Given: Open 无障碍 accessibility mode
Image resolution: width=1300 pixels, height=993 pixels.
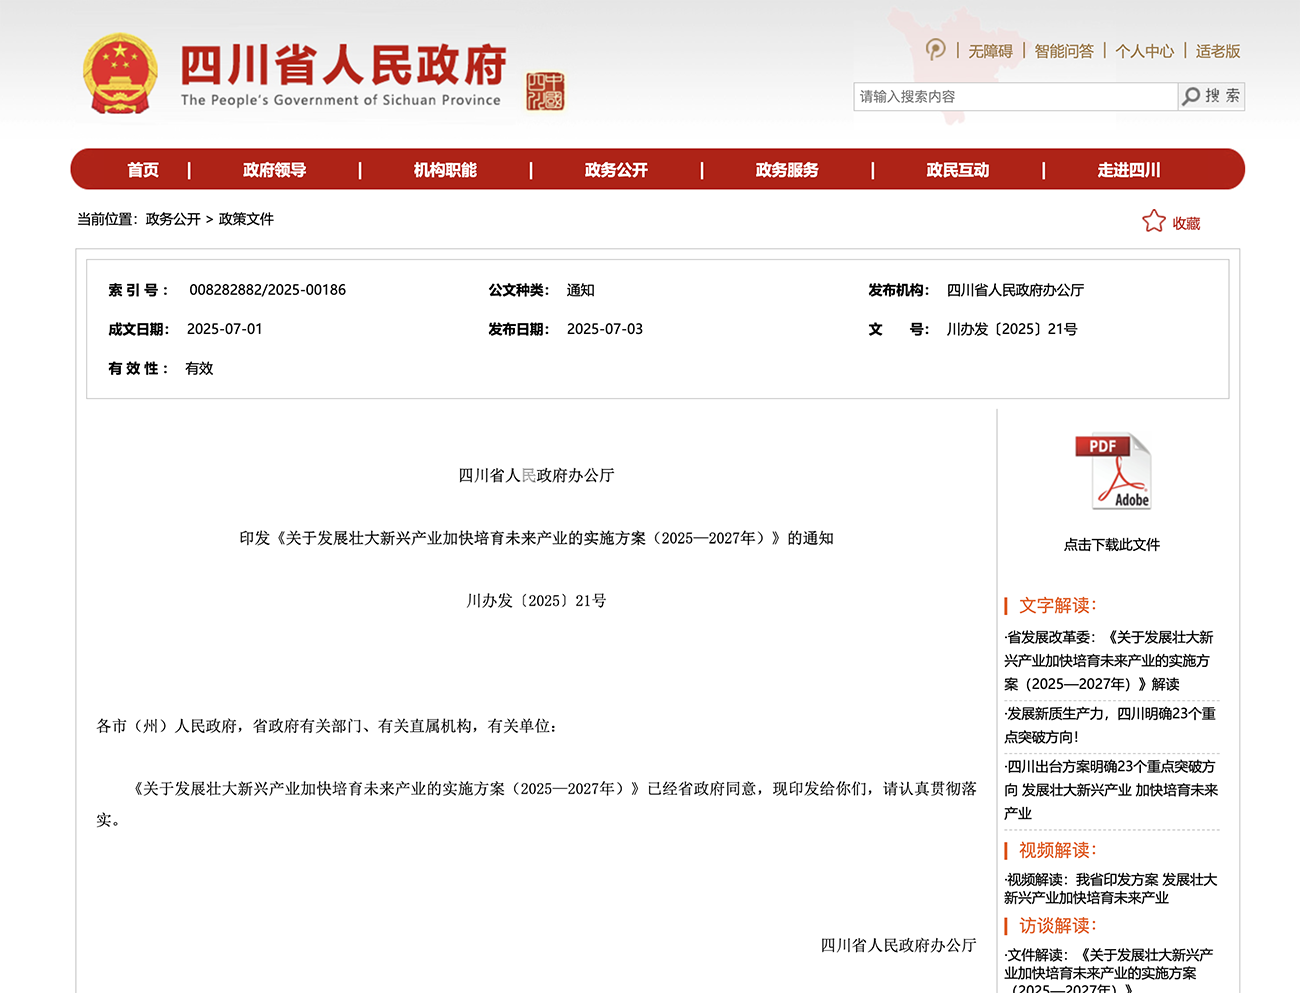Looking at the screenshot, I should click(x=990, y=51).
